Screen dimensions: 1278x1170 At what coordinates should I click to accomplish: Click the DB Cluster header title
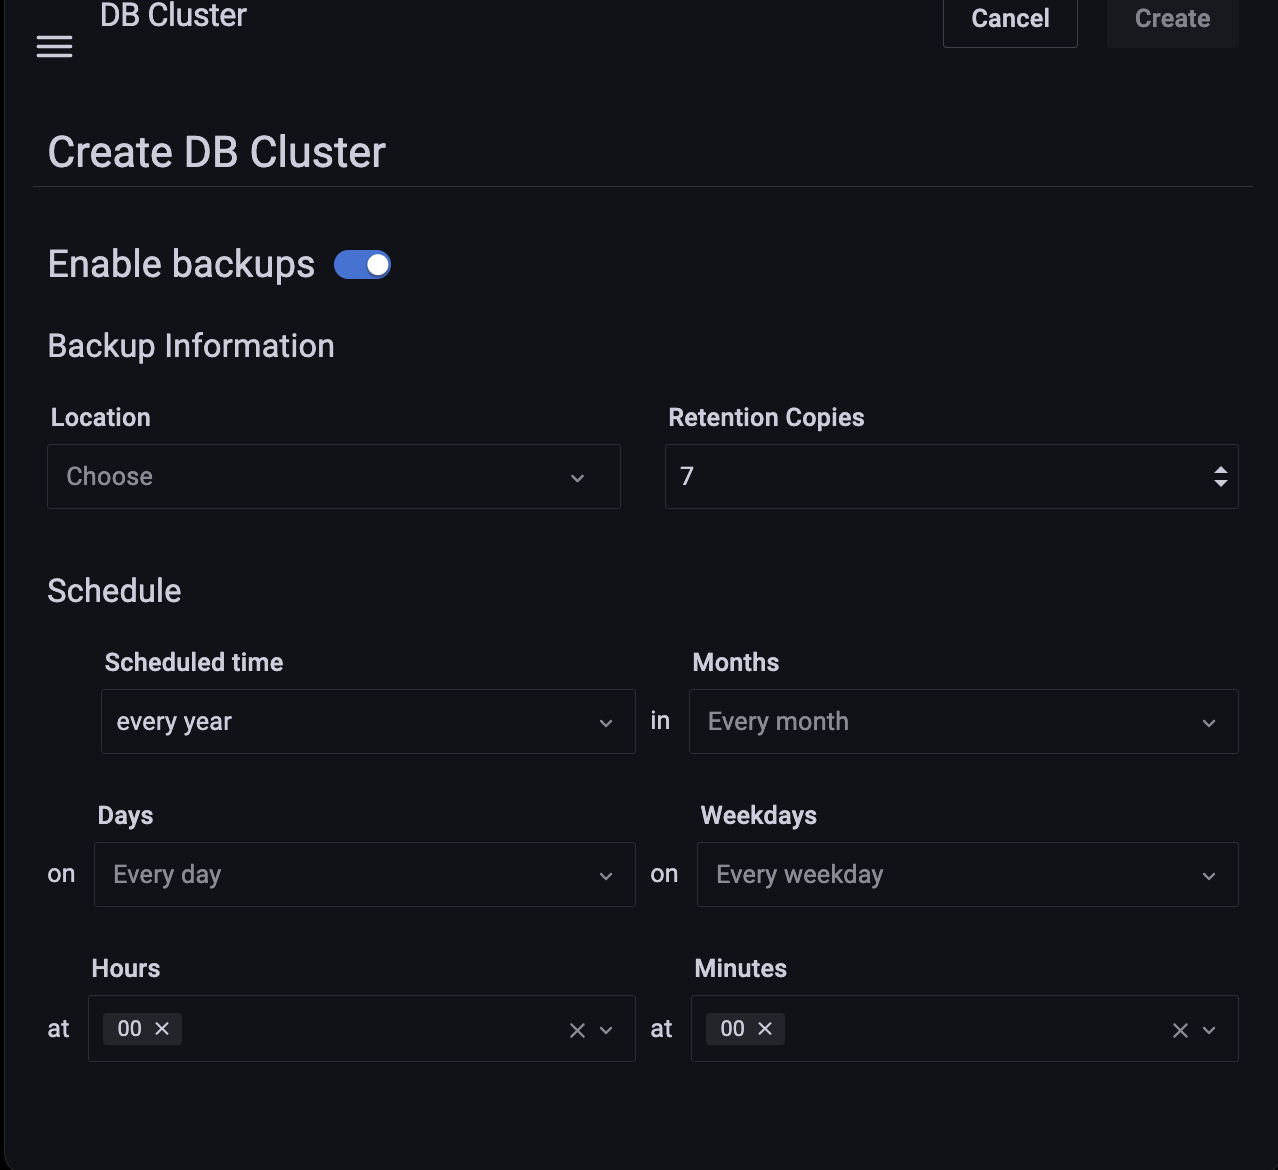click(x=173, y=15)
